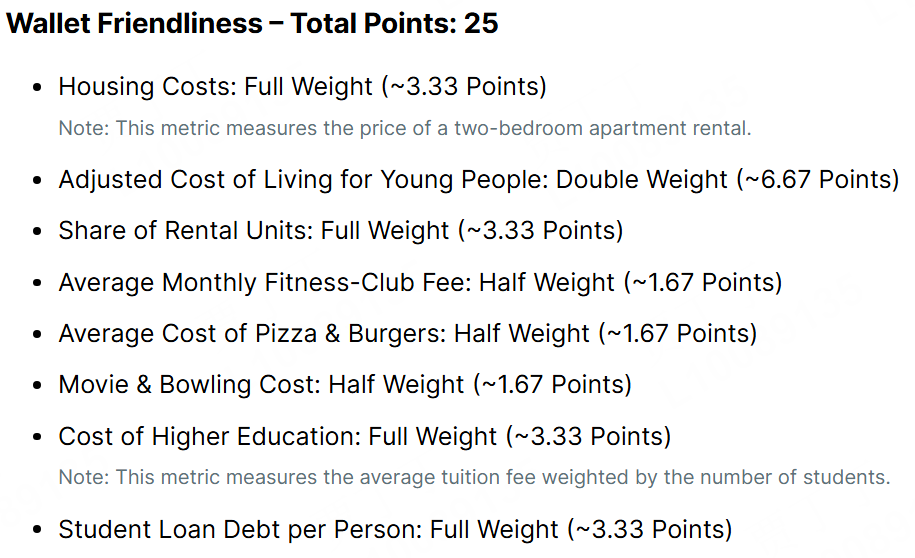
Task: Select the Student Loan Debt per Person line
Action: [395, 529]
